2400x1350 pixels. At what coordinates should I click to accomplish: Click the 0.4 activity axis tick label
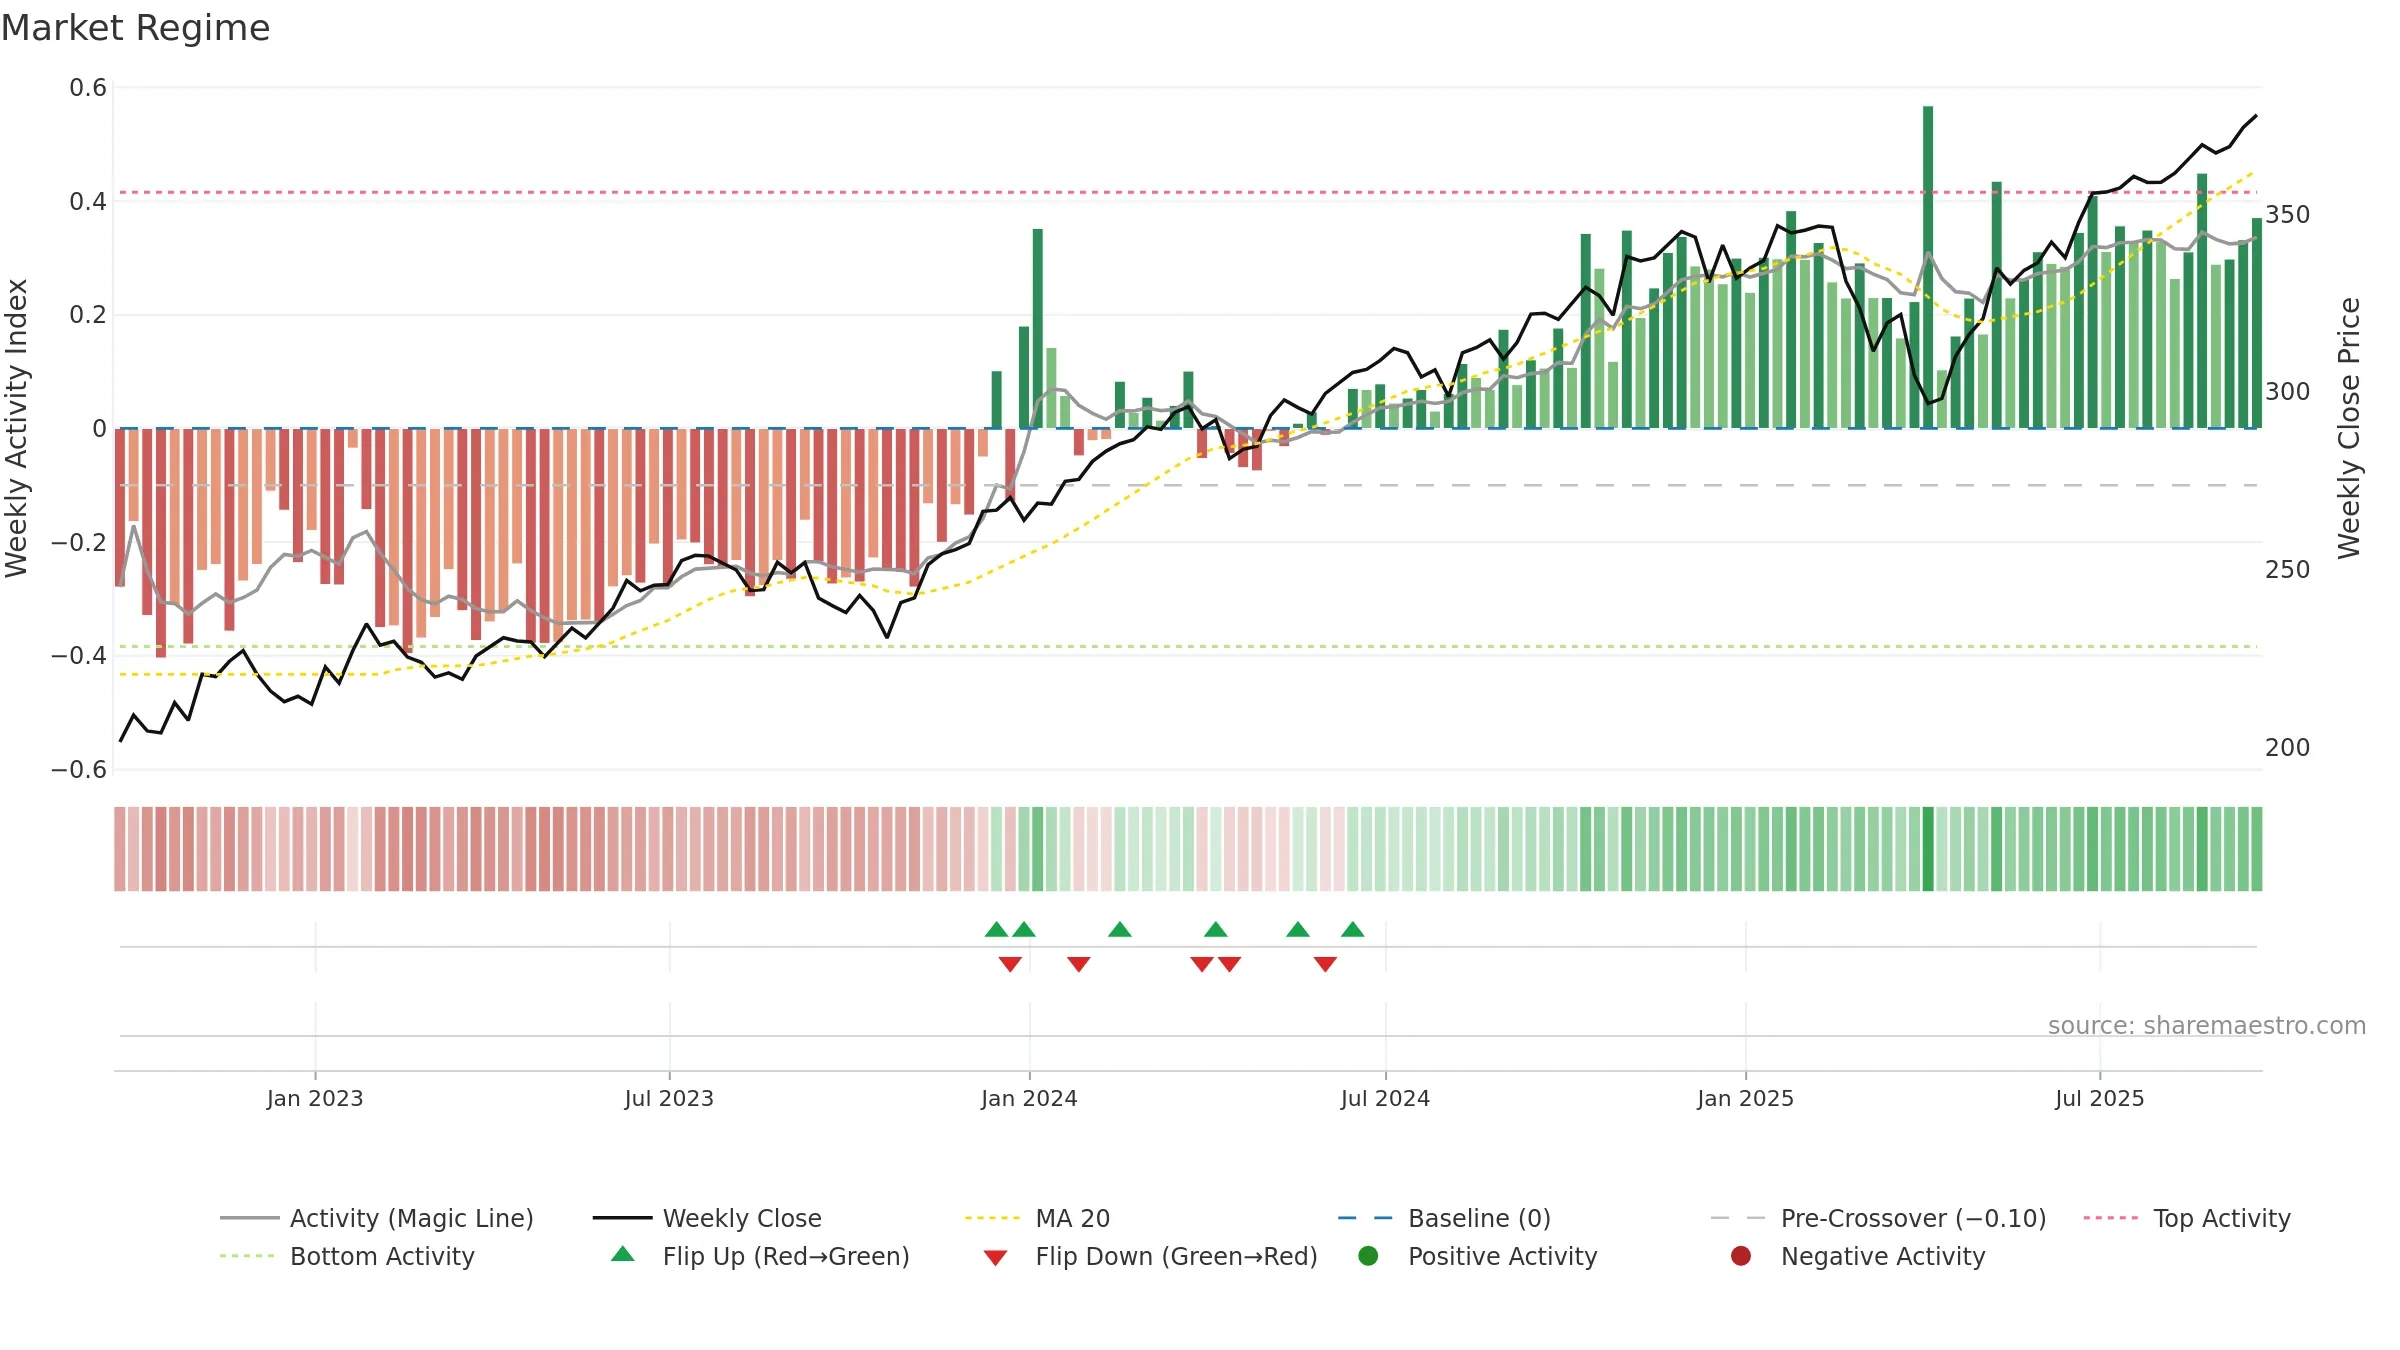88,202
